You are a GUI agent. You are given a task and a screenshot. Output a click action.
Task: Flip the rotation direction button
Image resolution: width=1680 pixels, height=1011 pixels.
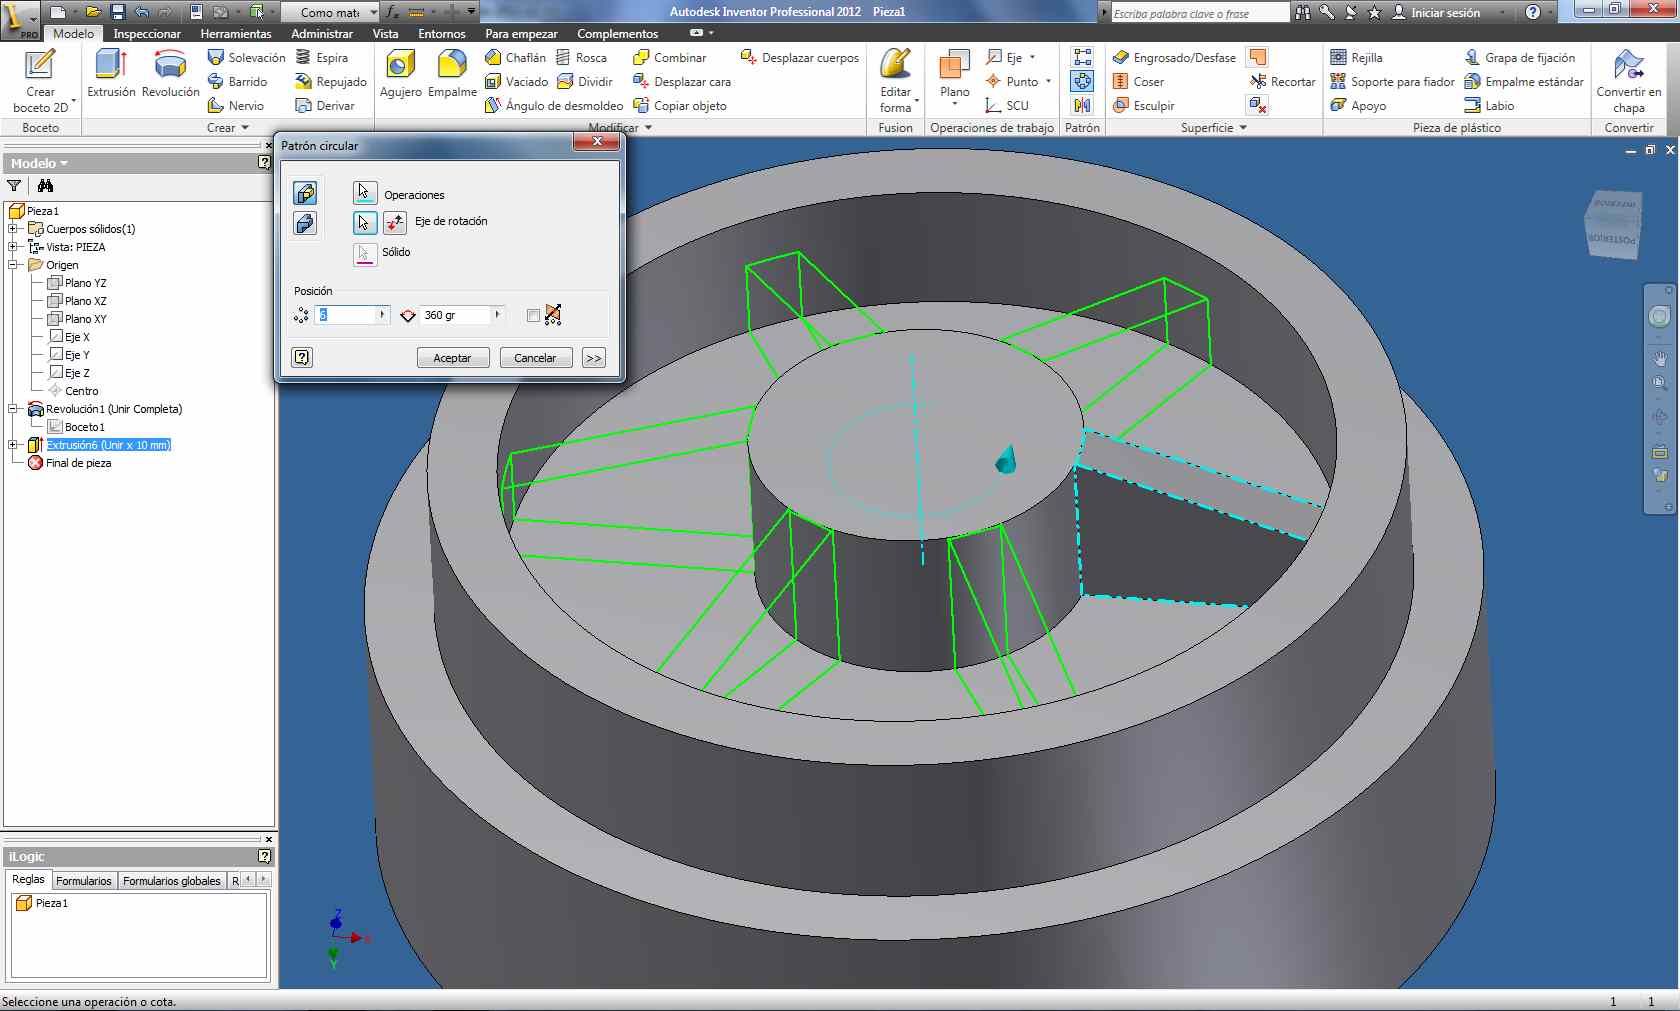395,222
